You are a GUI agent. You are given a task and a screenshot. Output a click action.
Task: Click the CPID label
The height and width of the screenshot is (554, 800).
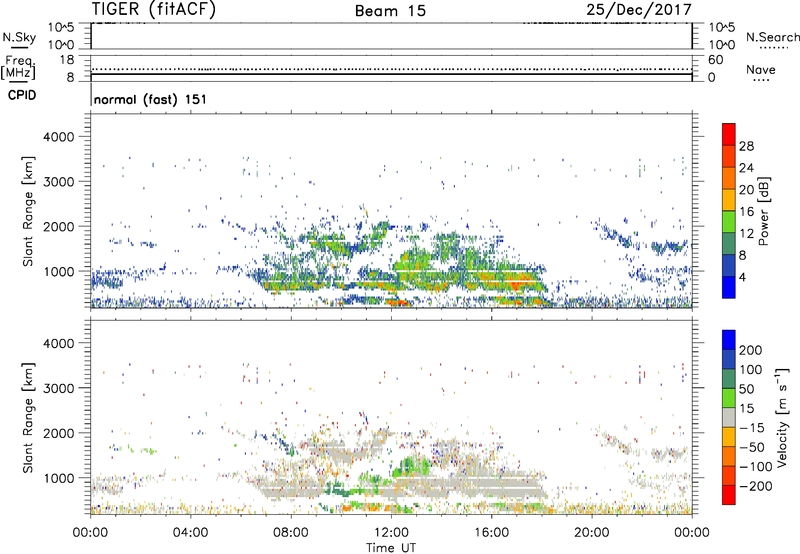pyautogui.click(x=22, y=95)
